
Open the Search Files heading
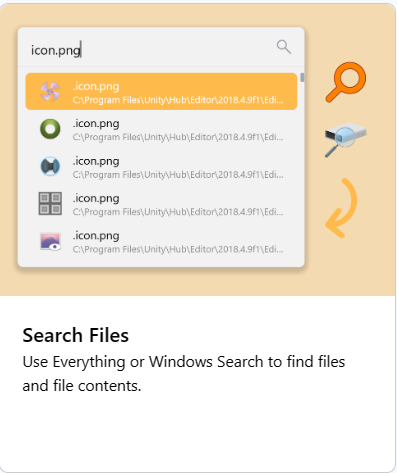point(76,335)
